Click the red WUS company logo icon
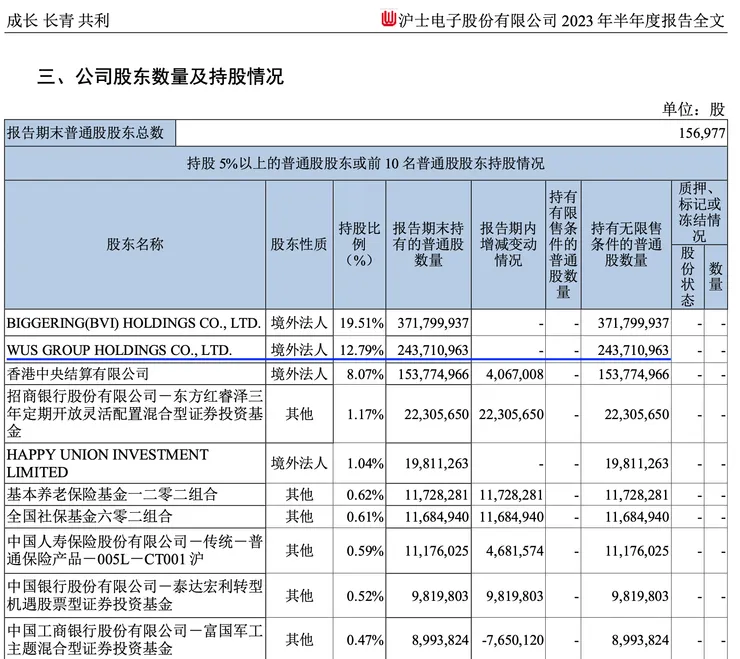This screenshot has width=740, height=659. coord(389,18)
